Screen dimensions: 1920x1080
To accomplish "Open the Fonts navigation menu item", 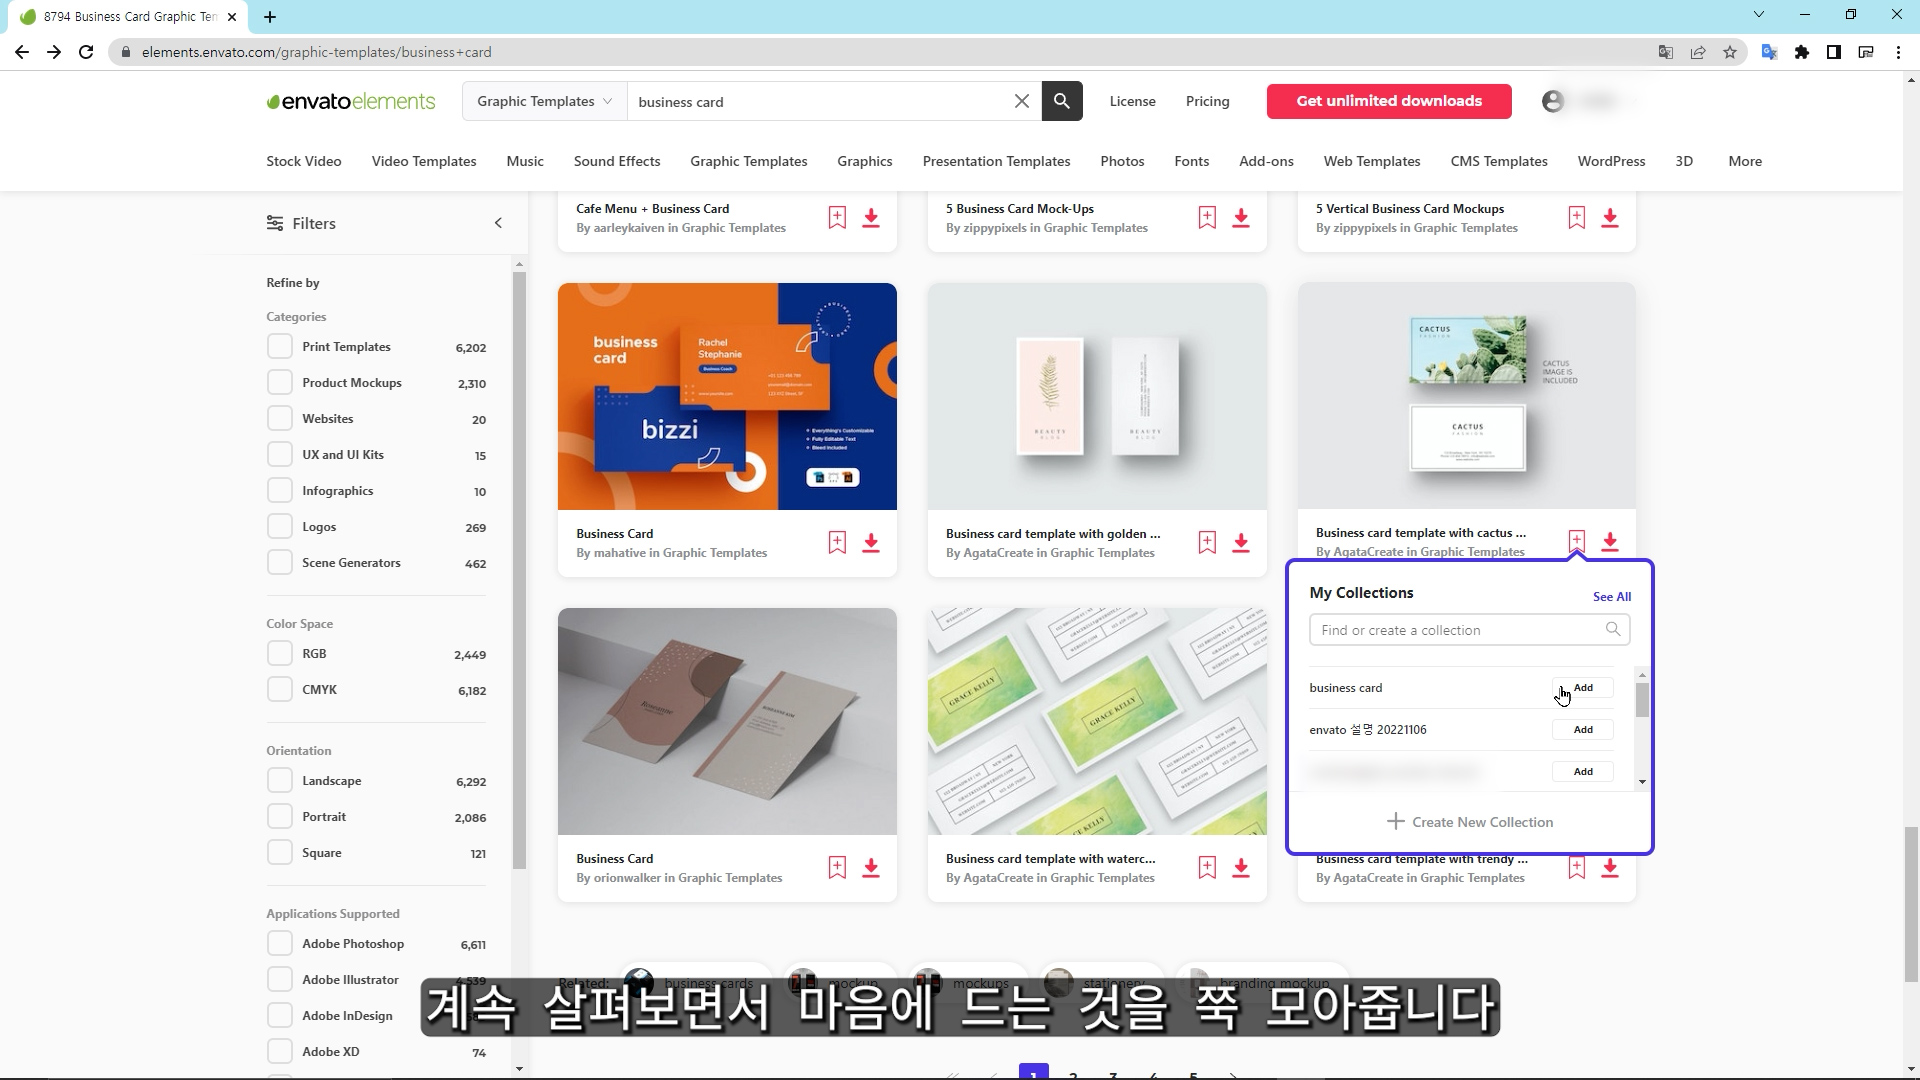I will pyautogui.click(x=1191, y=161).
